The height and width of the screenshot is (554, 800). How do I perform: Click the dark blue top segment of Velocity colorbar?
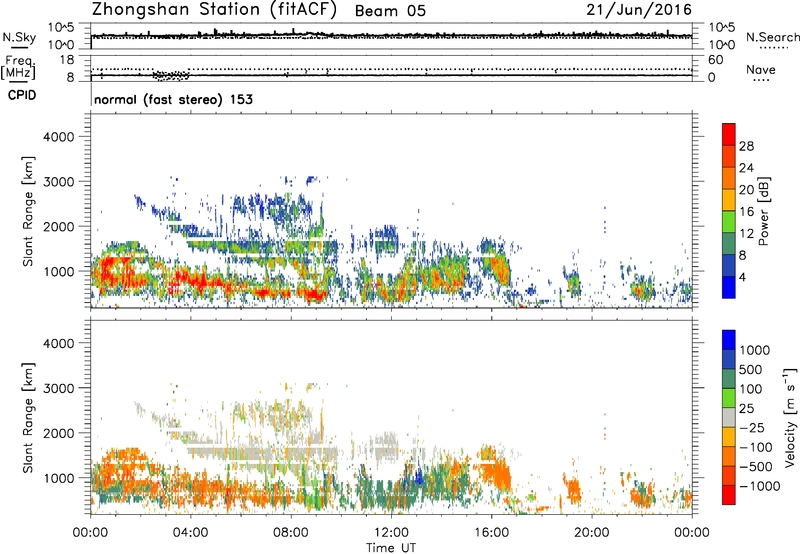[x=729, y=340]
